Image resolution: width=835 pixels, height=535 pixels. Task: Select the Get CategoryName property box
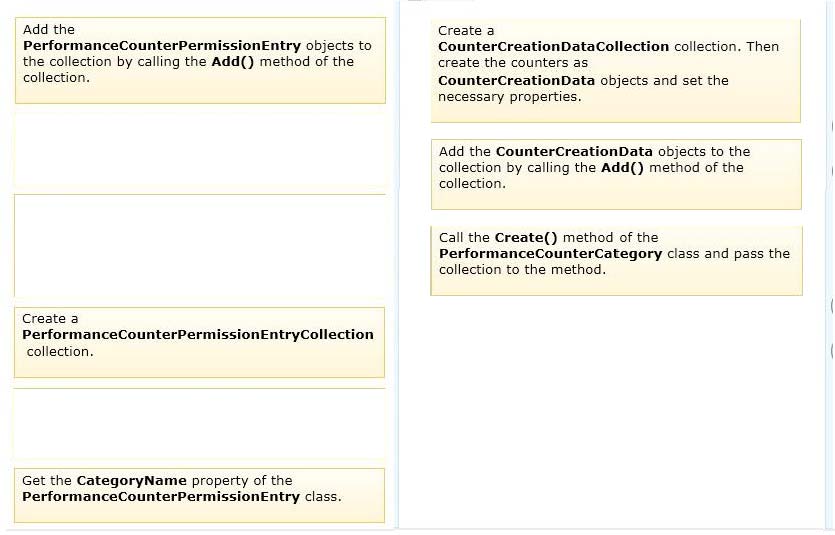199,495
